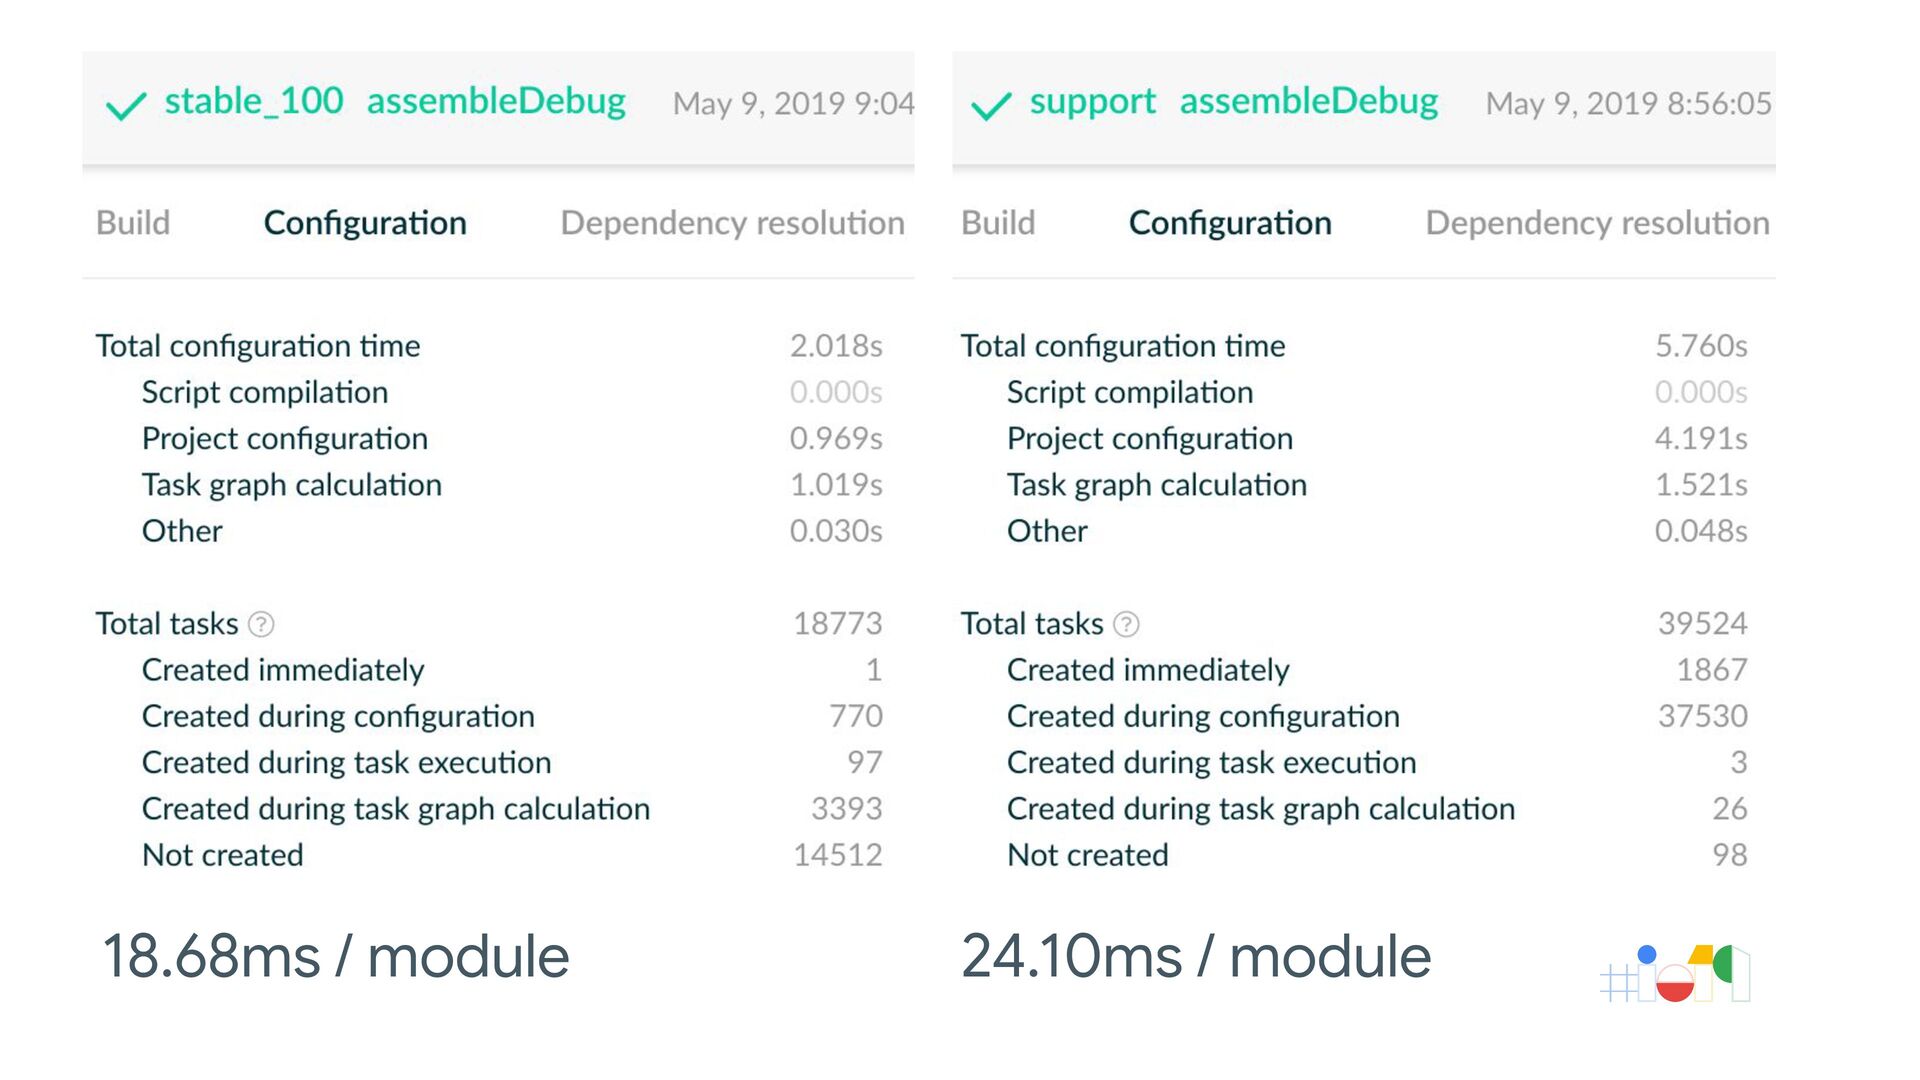This screenshot has height=1080, width=1920.
Task: Click the green checkmark beside stable_100
Action: (x=126, y=105)
